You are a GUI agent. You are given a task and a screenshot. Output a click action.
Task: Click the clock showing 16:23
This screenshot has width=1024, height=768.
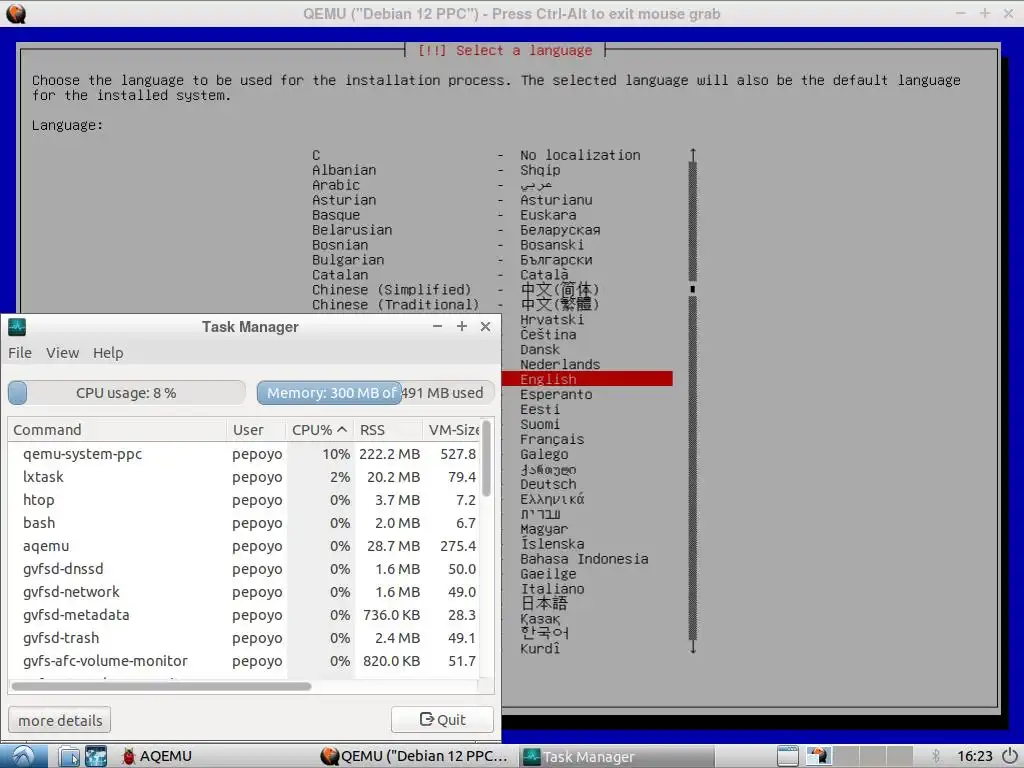tap(974, 756)
